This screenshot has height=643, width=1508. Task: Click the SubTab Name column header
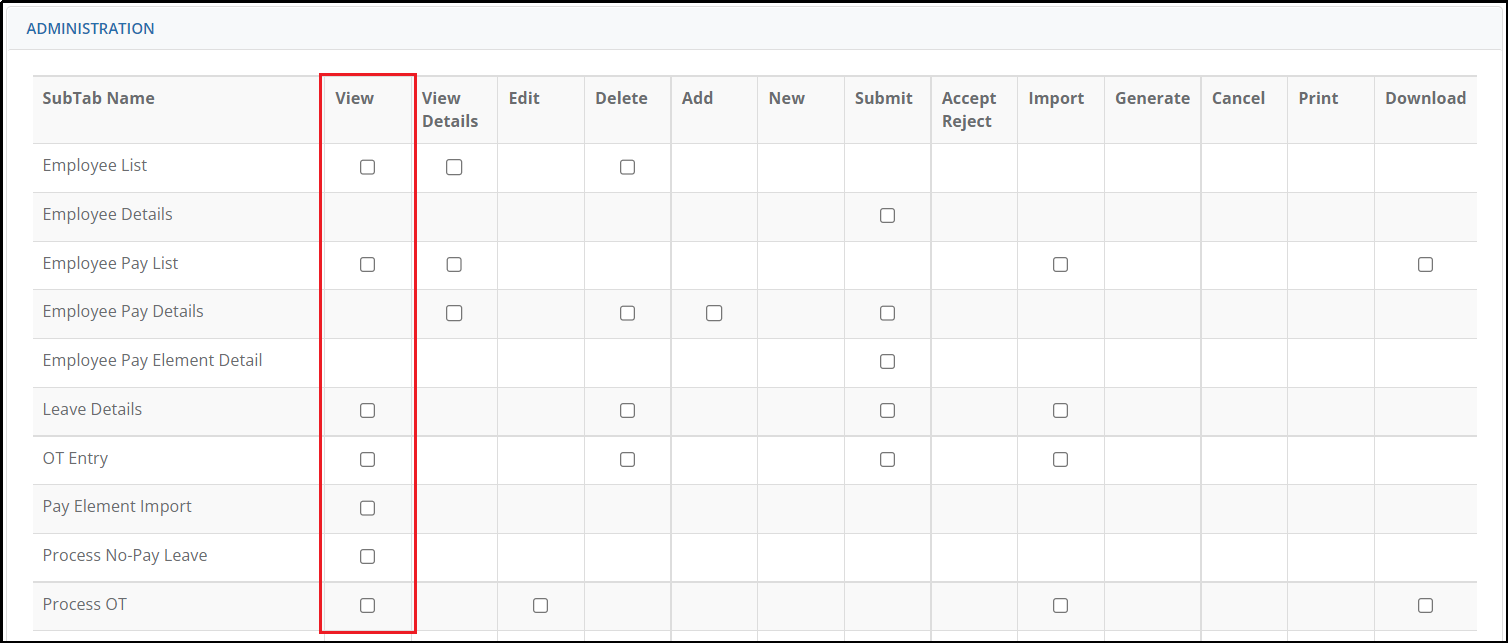[98, 98]
